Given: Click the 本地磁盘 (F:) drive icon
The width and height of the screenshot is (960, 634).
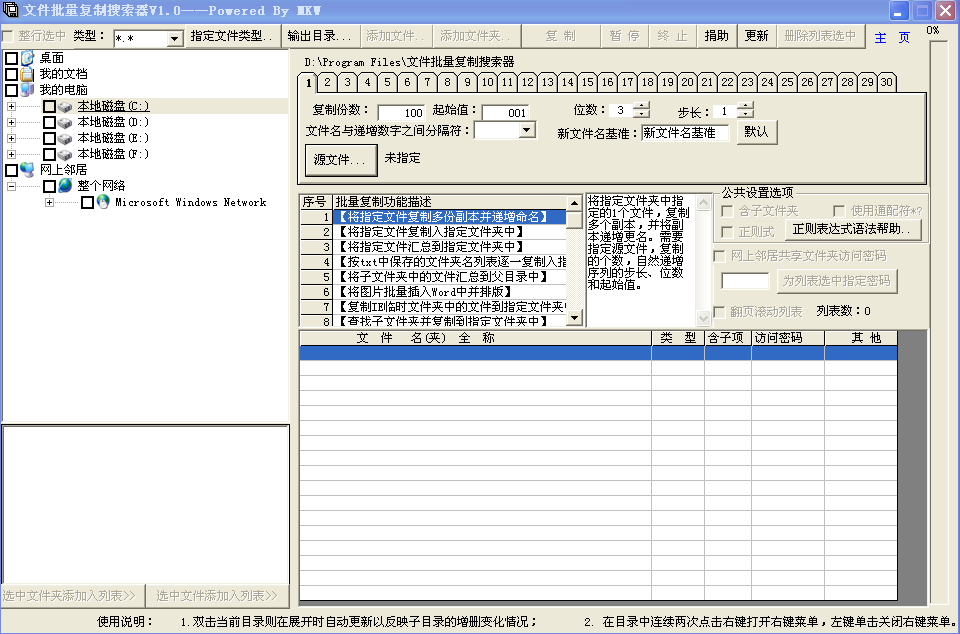Looking at the screenshot, I should click(65, 154).
